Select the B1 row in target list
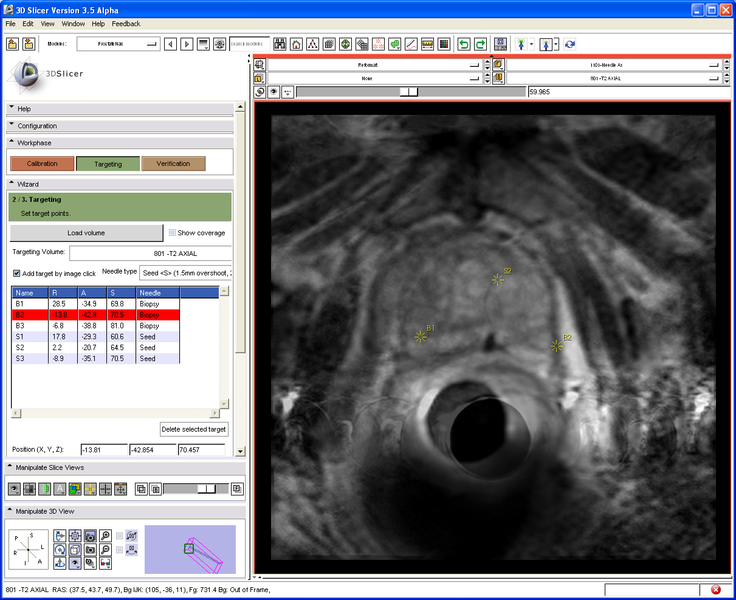Screen dimensions: 736x600 click(x=95, y=304)
